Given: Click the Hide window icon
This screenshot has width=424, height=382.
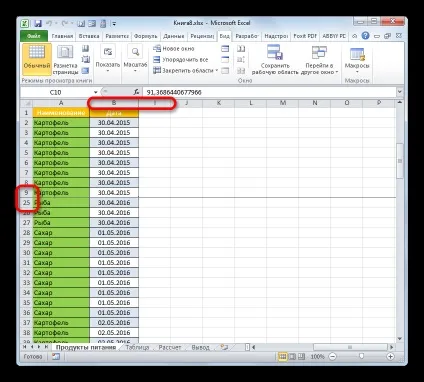Looking at the screenshot, I should [225, 60].
